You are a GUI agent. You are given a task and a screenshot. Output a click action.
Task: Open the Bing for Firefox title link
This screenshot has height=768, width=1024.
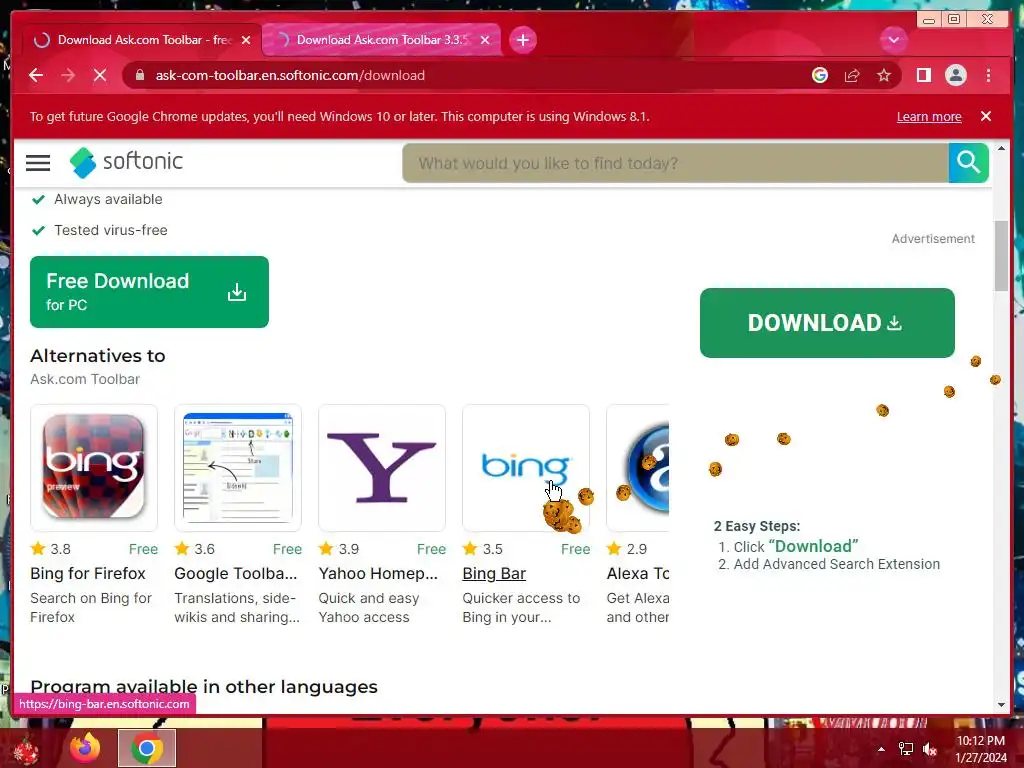[x=88, y=573]
